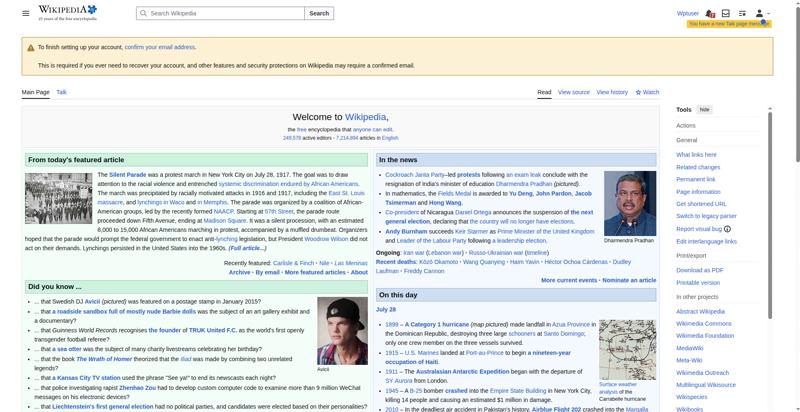Image resolution: width=800 pixels, height=412 pixels.
Task: Focus the Search Wikipedia input field
Action: point(226,13)
